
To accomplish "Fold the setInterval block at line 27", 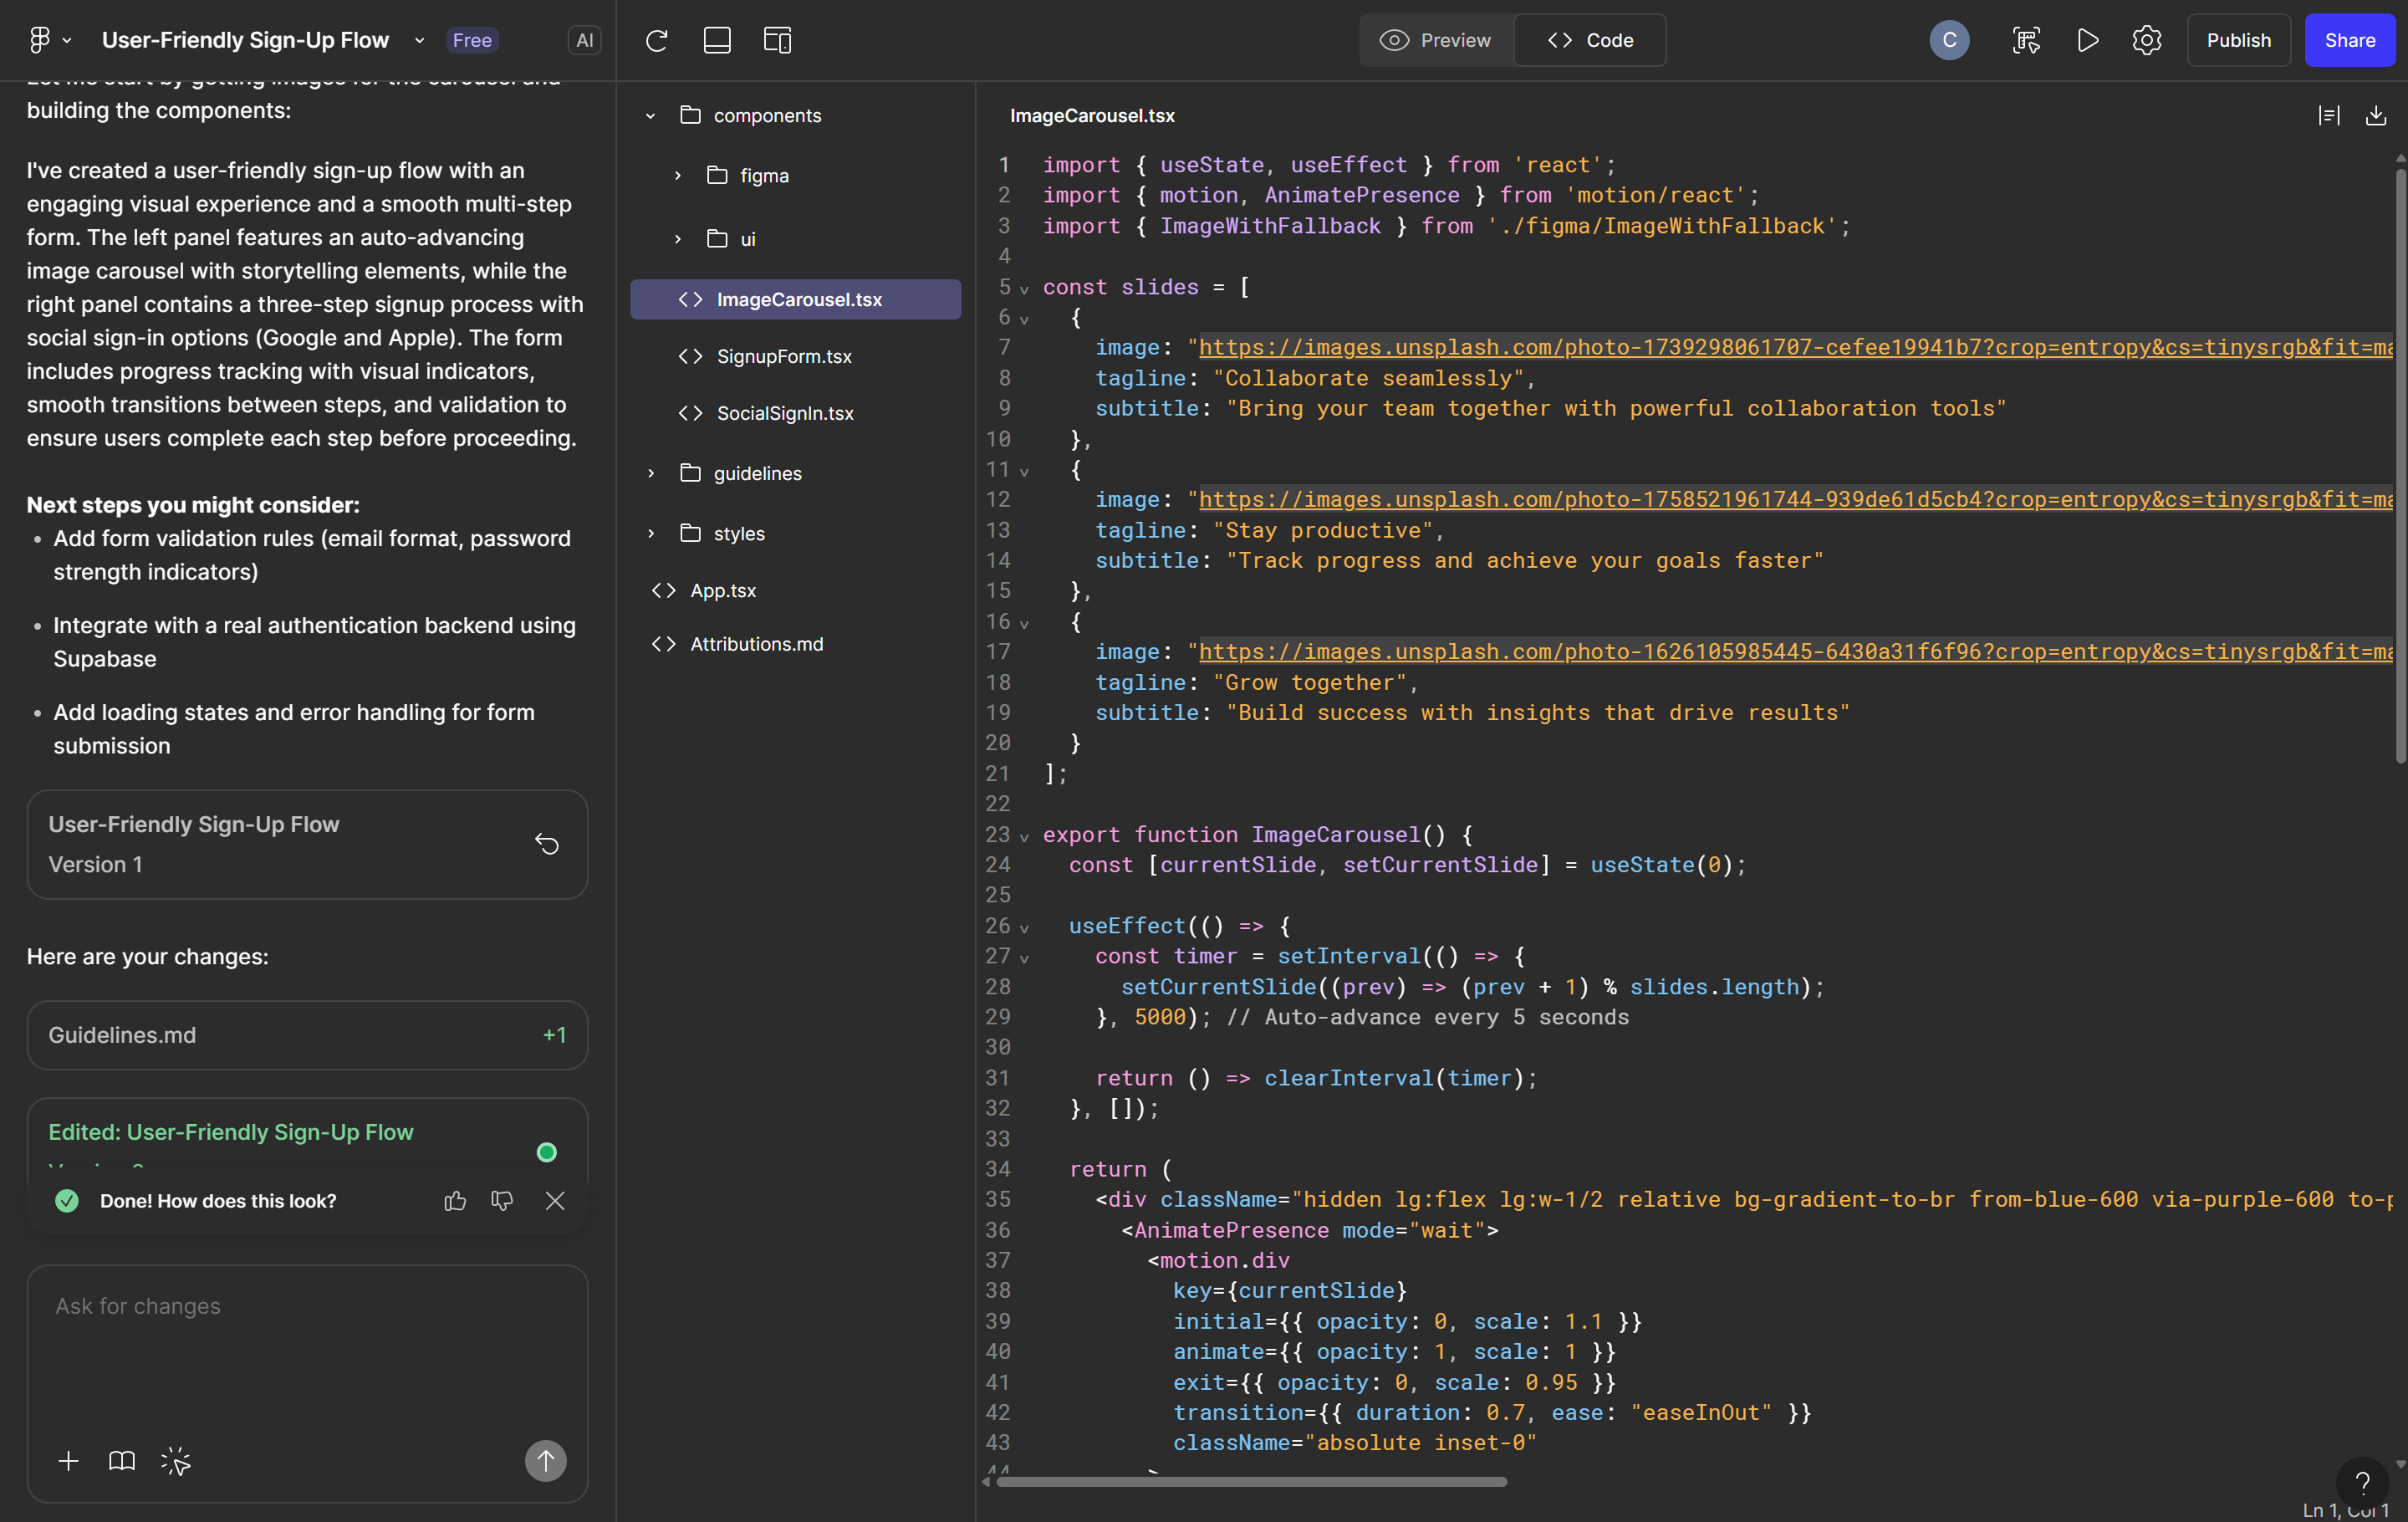I will 1024,958.
